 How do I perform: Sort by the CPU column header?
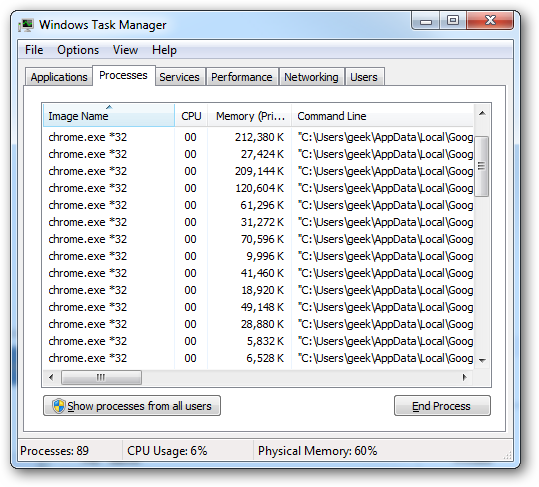tap(191, 116)
